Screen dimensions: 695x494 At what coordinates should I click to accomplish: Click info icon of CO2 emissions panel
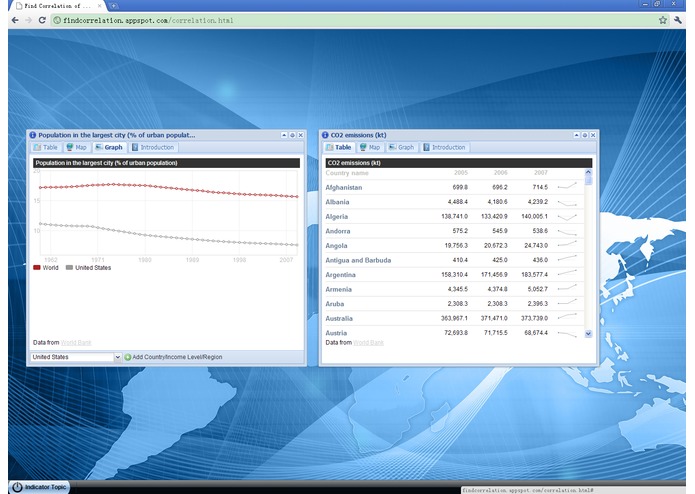[325, 135]
